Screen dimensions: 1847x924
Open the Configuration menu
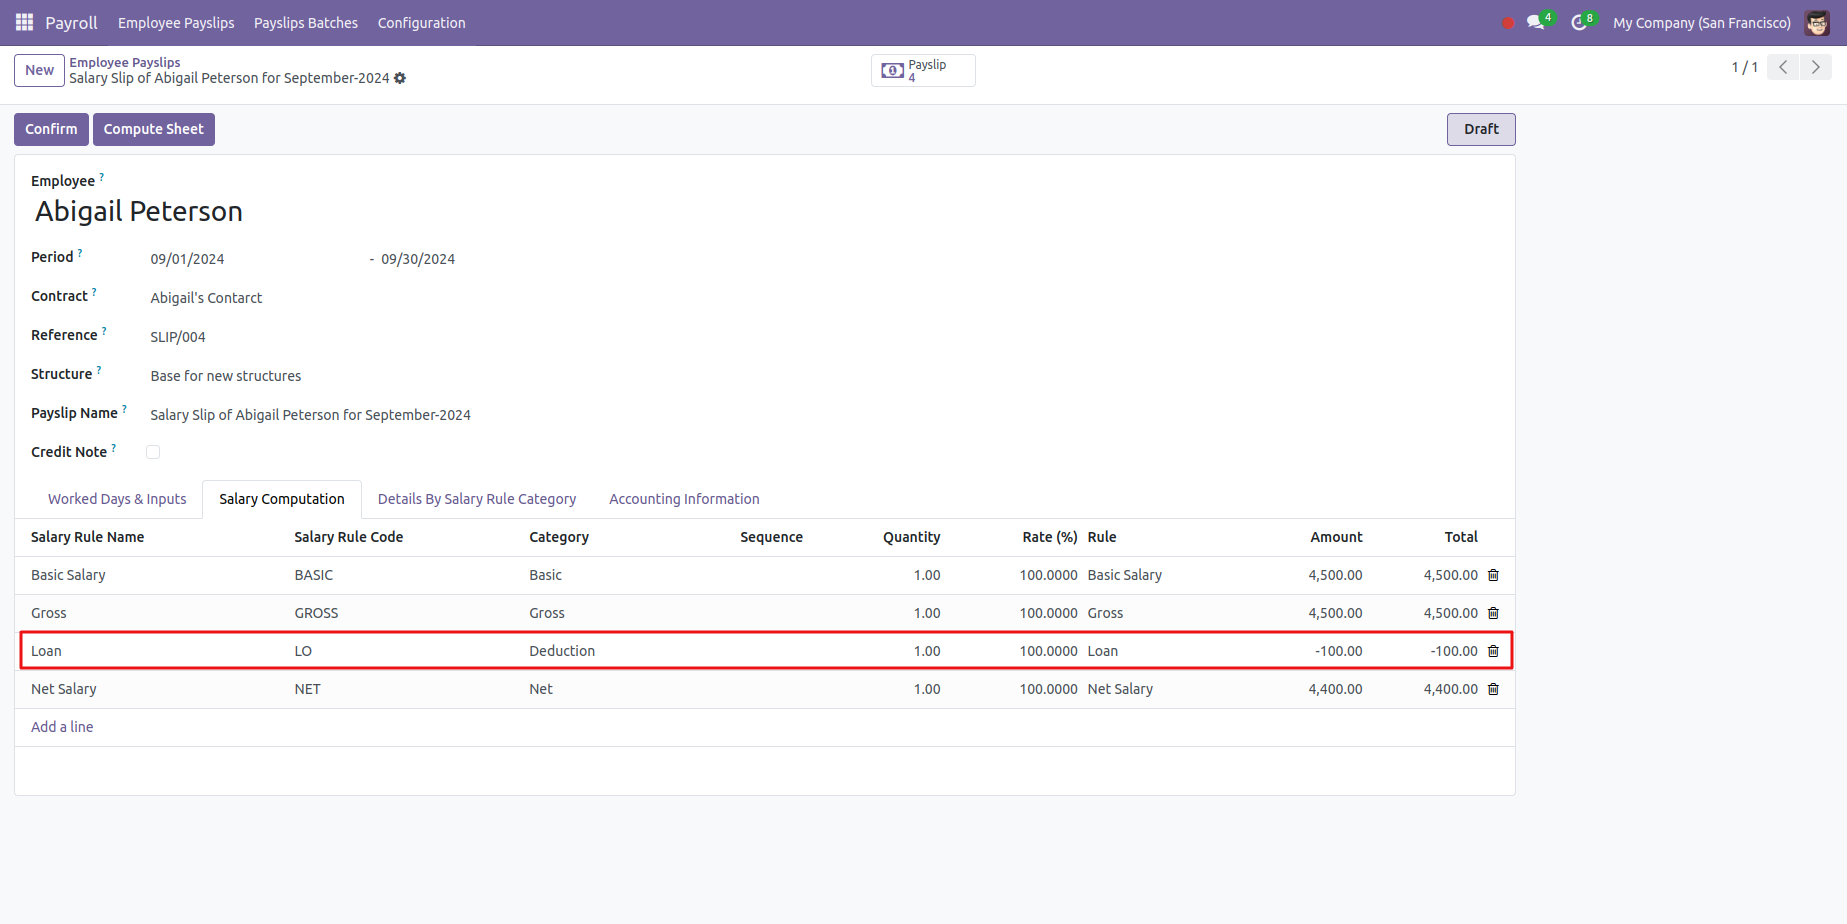pyautogui.click(x=421, y=22)
